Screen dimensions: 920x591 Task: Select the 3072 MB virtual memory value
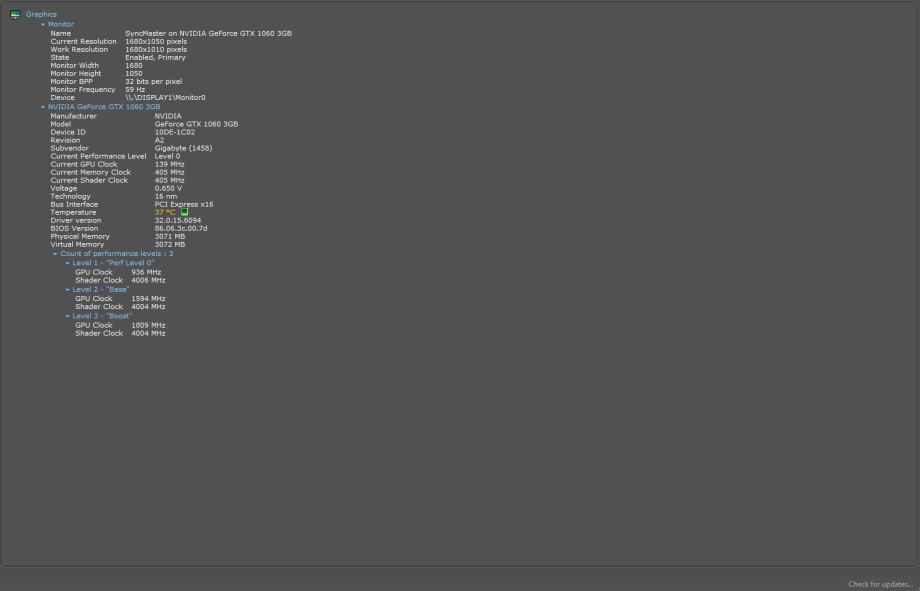[170, 245]
